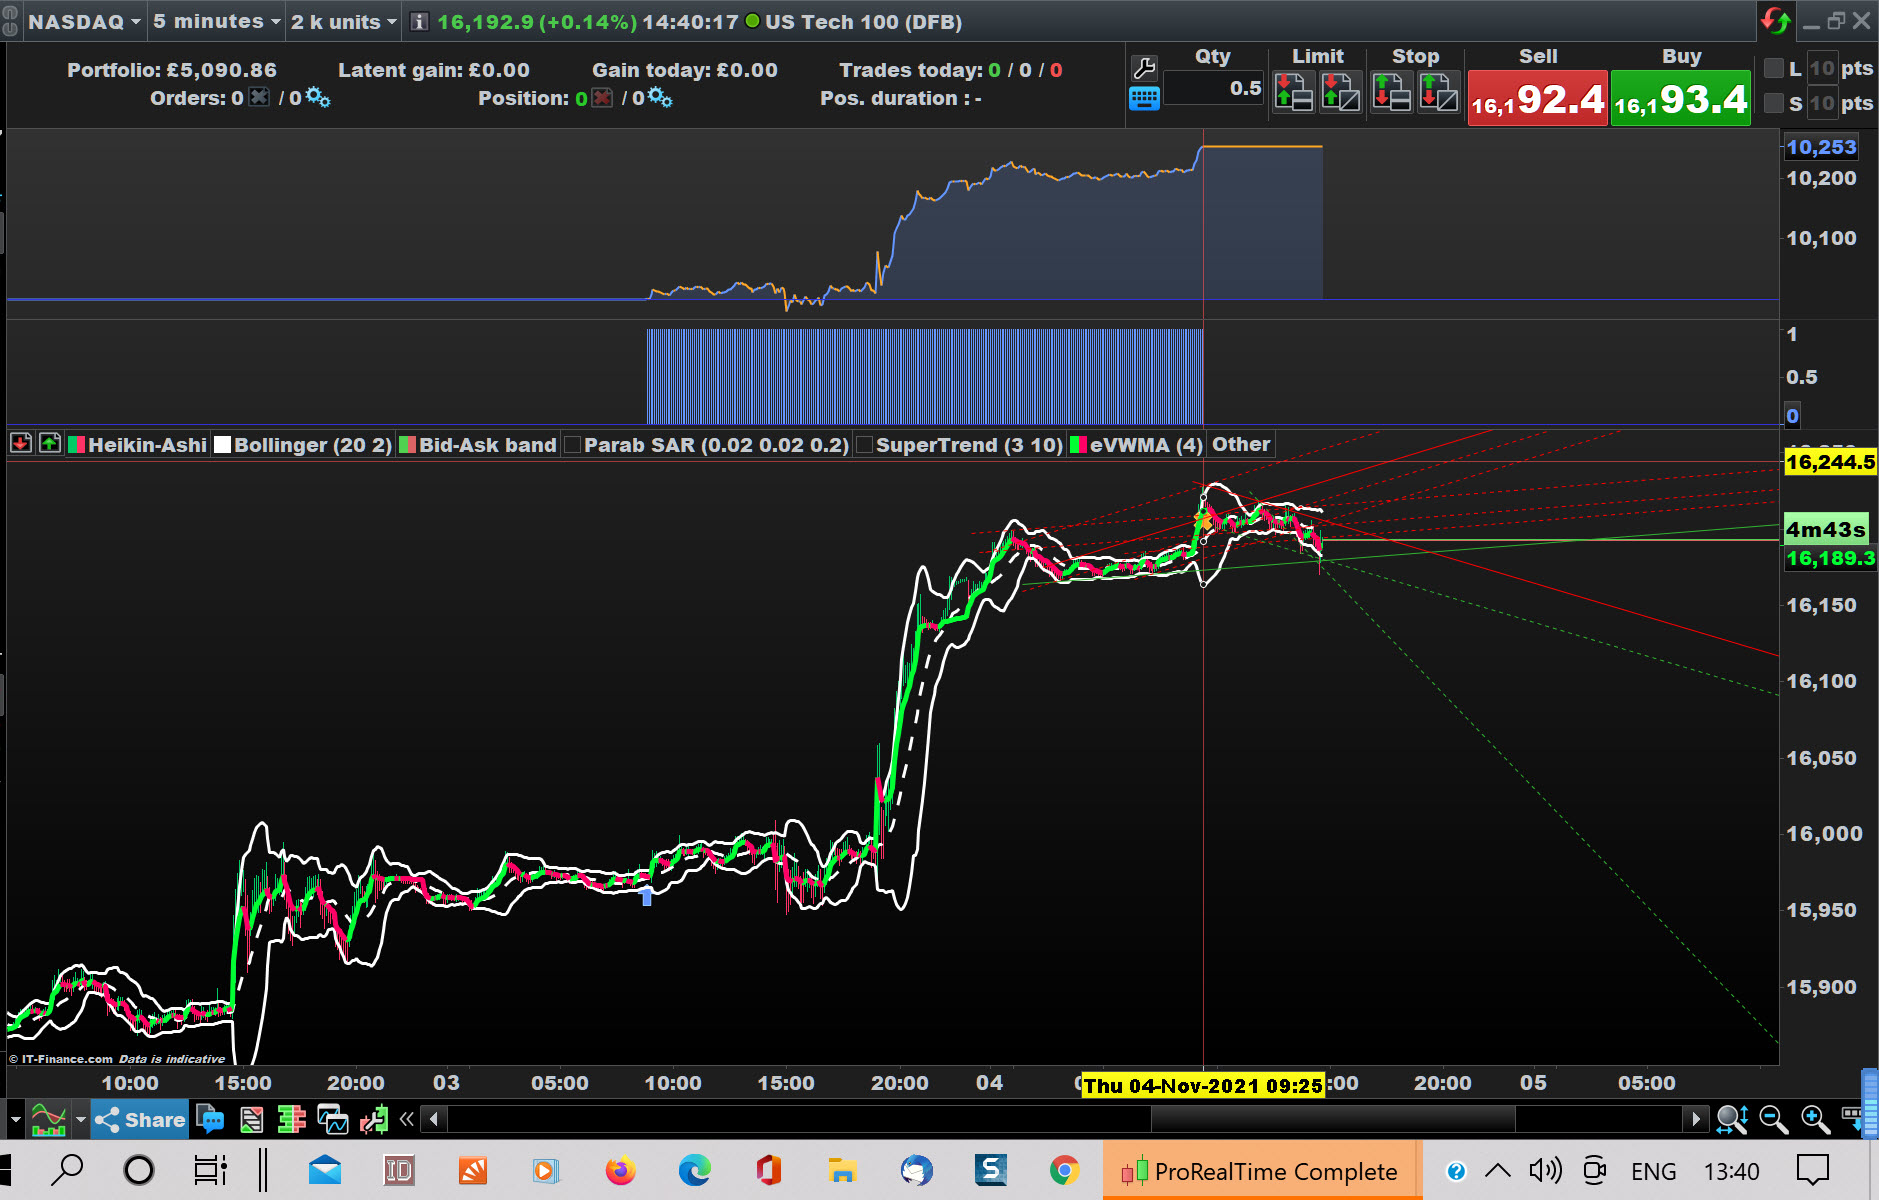
Task: Place second Limit order button
Action: (1340, 92)
